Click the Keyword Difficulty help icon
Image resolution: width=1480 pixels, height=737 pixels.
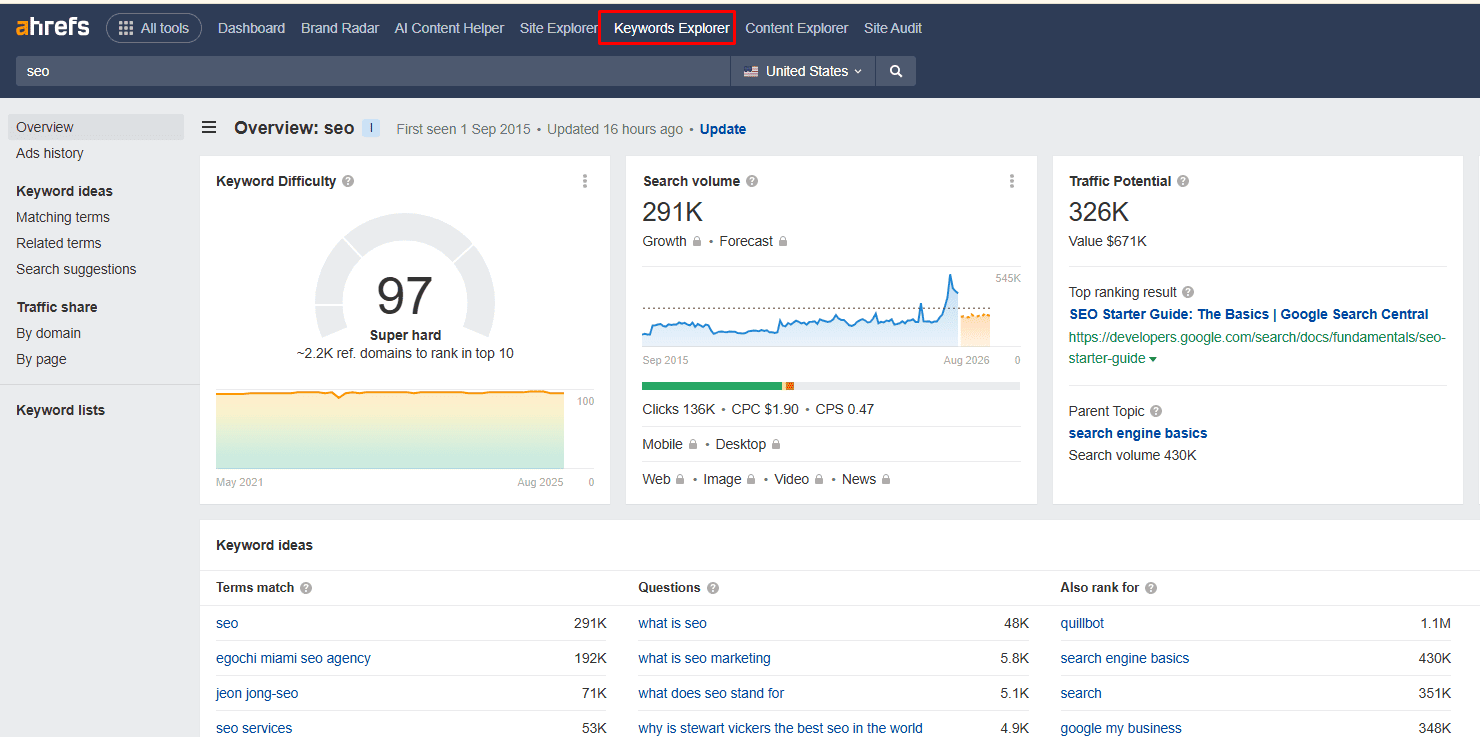pos(348,181)
